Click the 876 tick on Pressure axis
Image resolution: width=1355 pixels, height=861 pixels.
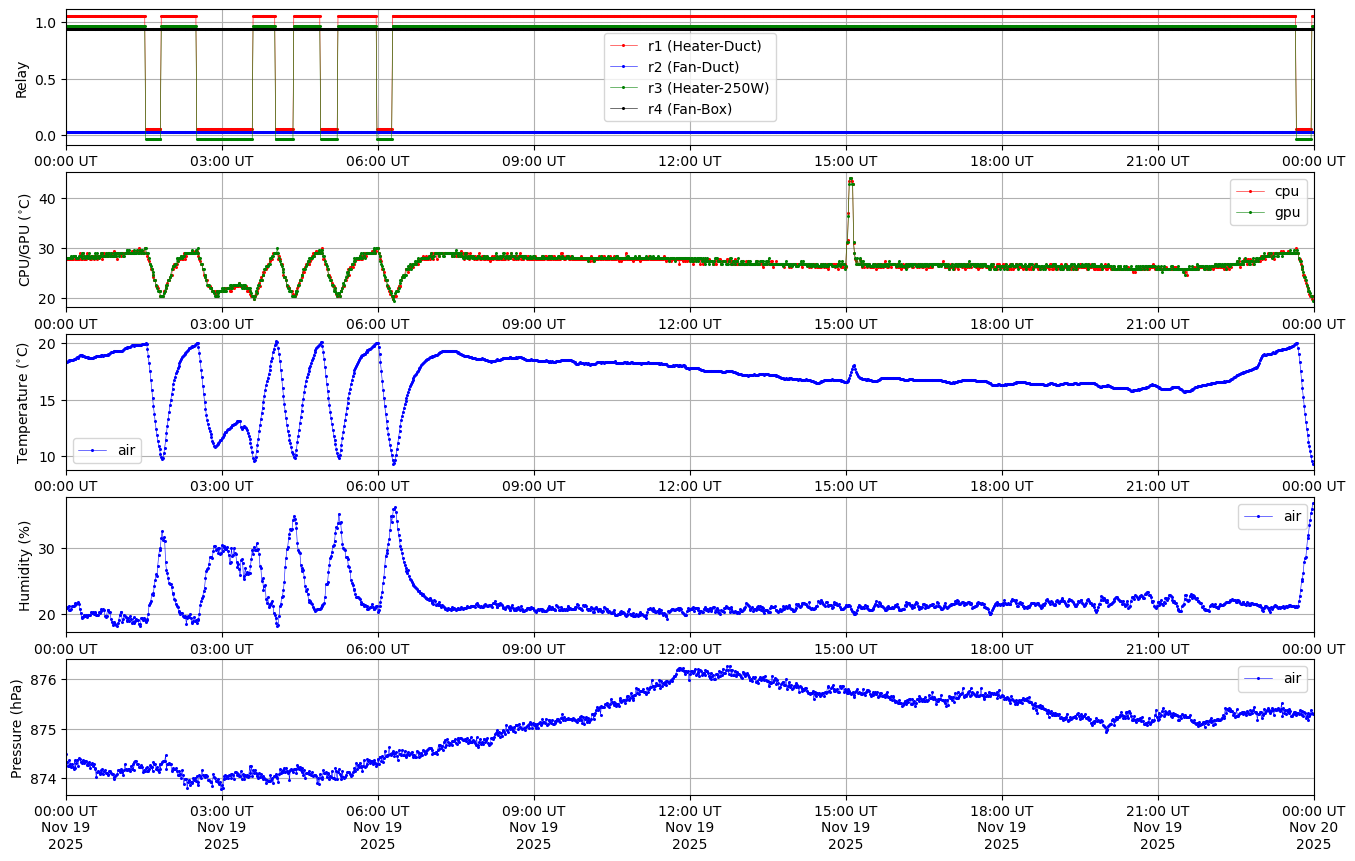click(x=44, y=680)
